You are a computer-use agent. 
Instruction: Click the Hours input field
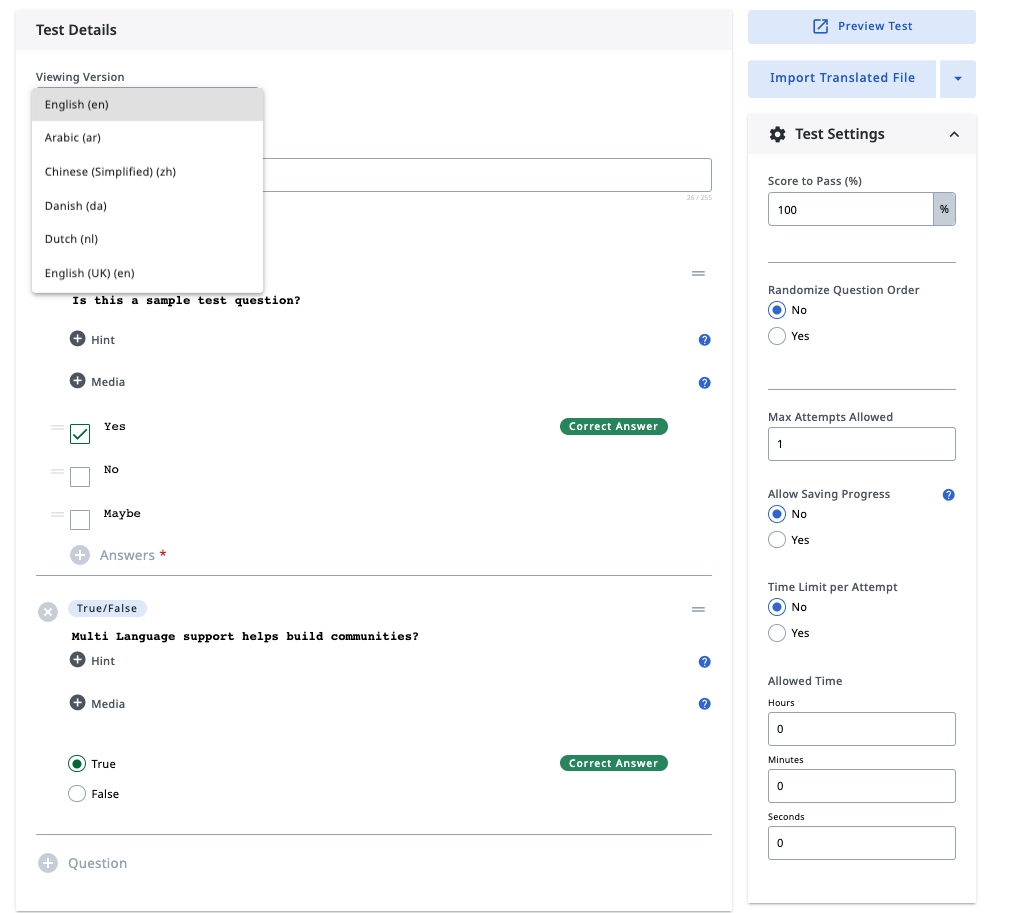click(861, 729)
